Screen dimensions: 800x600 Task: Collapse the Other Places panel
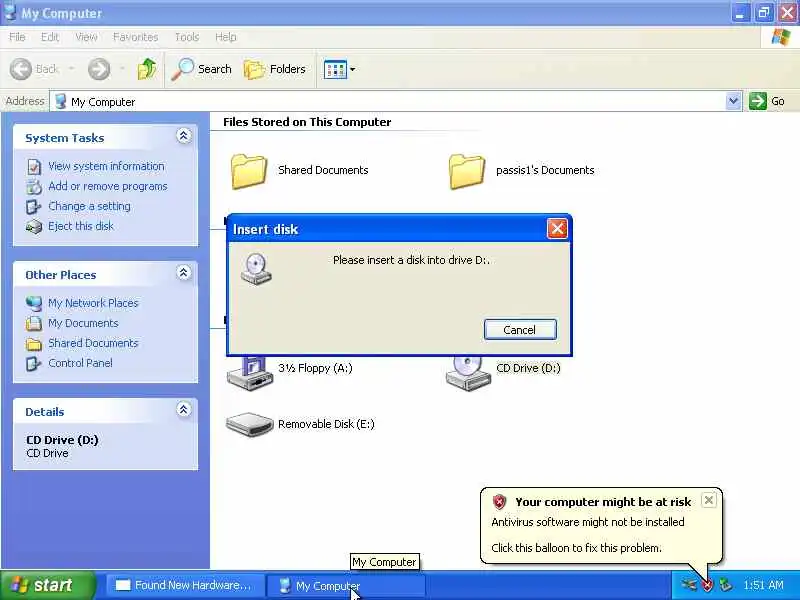click(184, 272)
